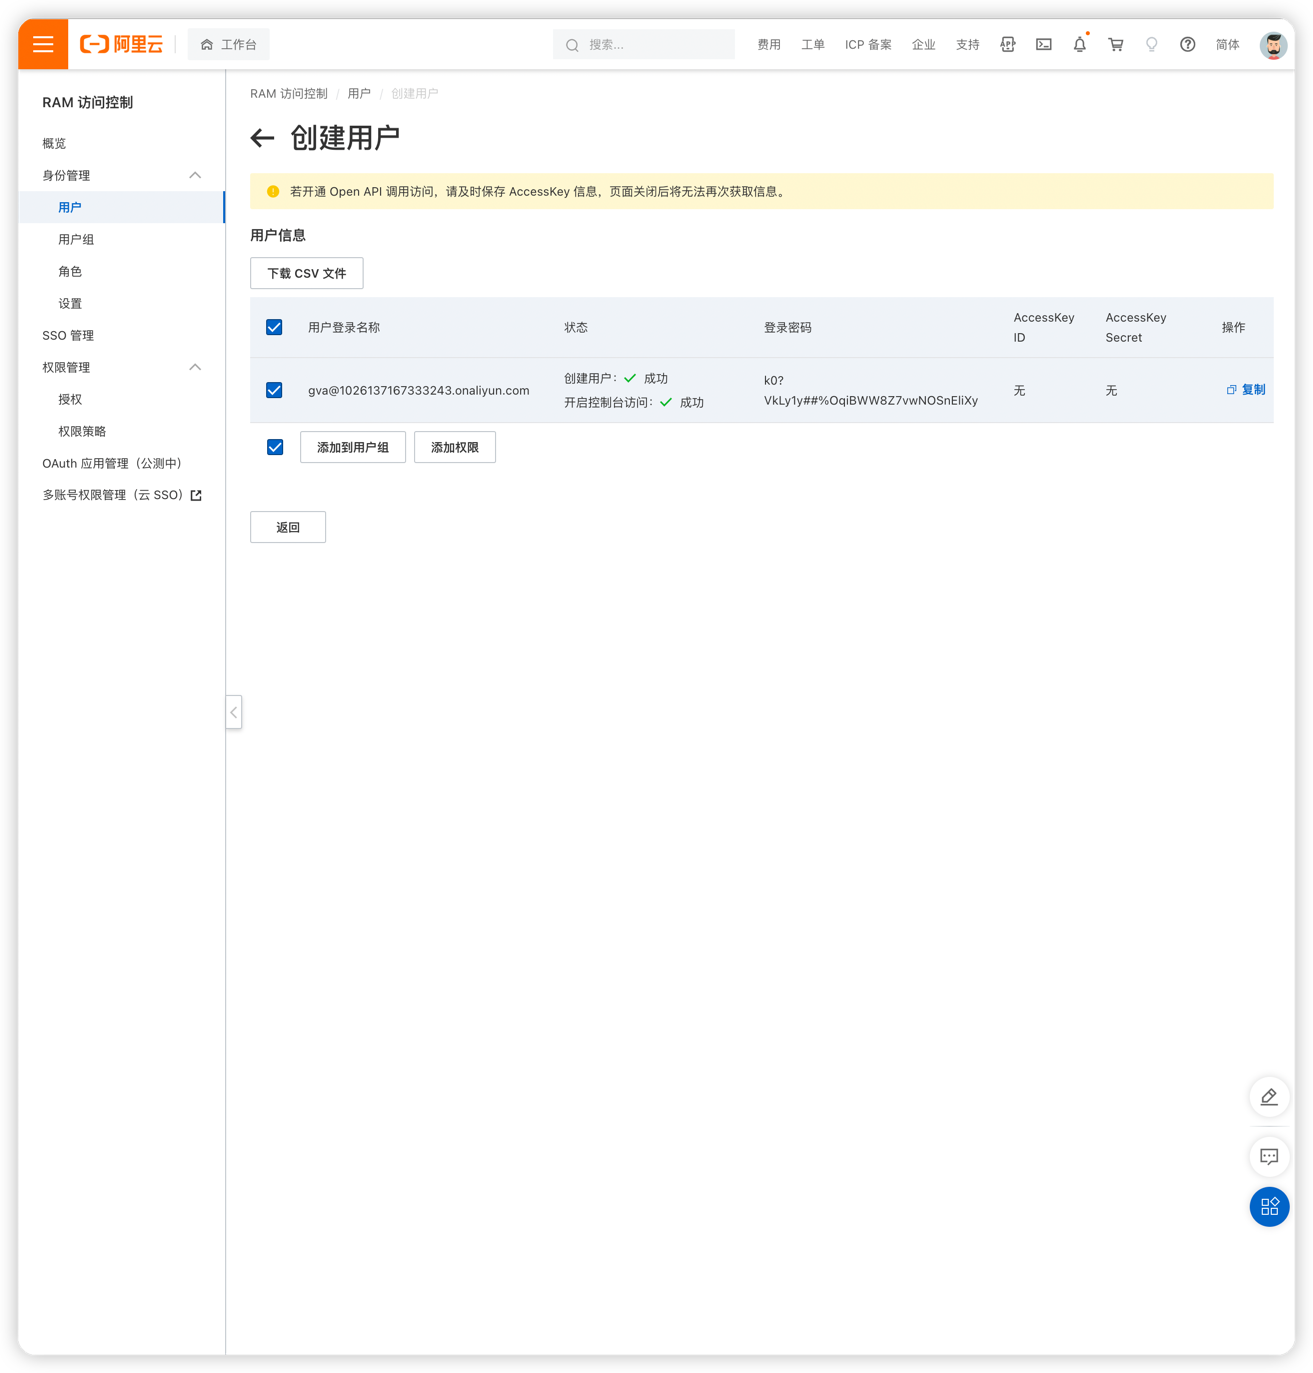The image size is (1313, 1373).
Task: Open 权限策略 in the sidebar
Action: click(x=82, y=432)
